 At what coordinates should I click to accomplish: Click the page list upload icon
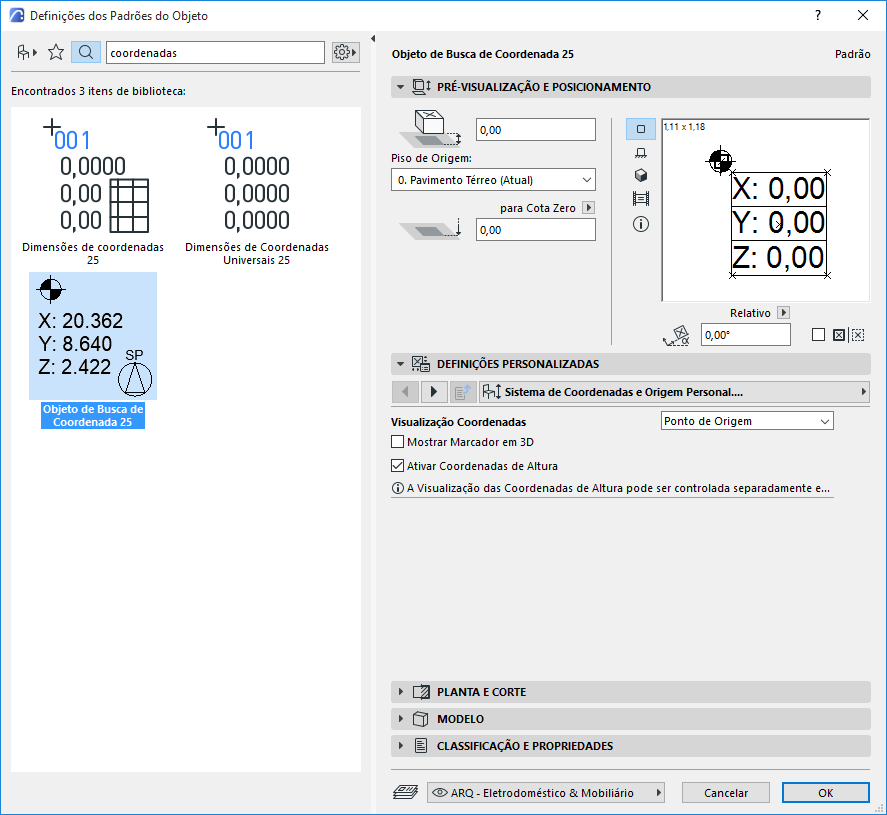(x=463, y=392)
